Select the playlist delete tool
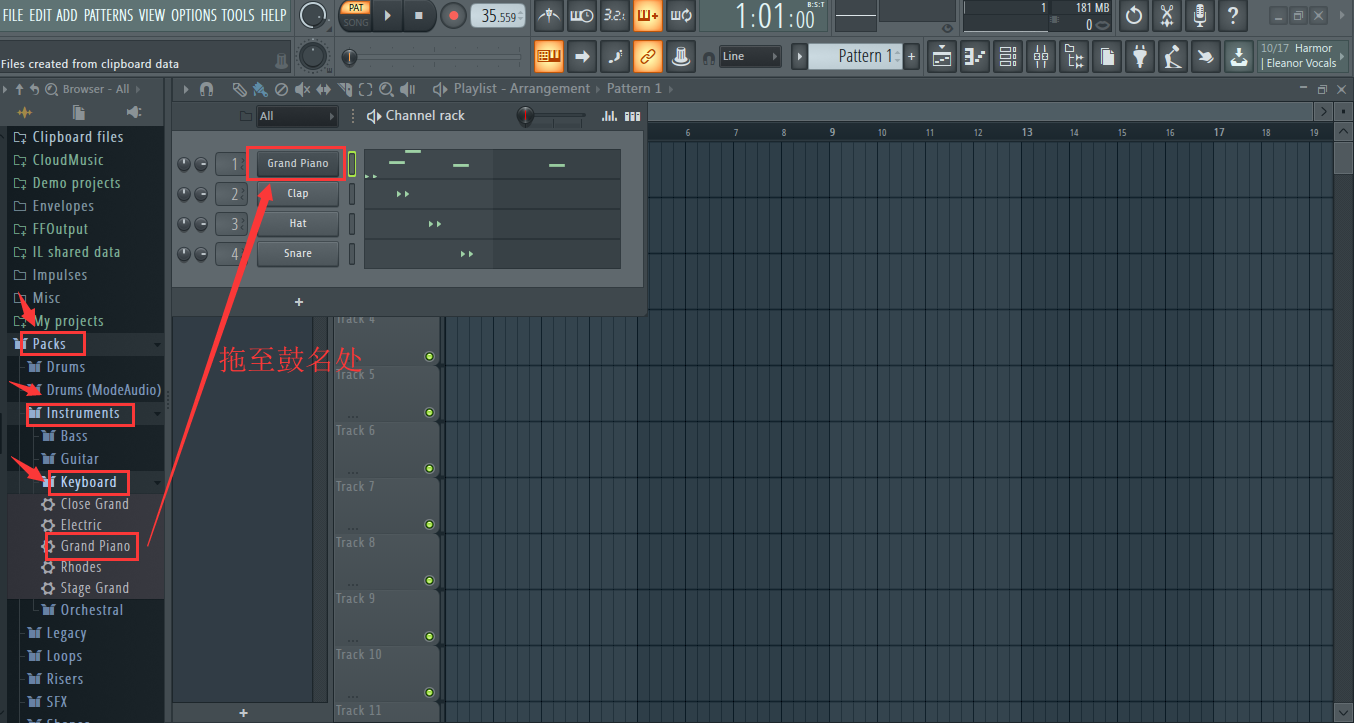 pyautogui.click(x=281, y=89)
